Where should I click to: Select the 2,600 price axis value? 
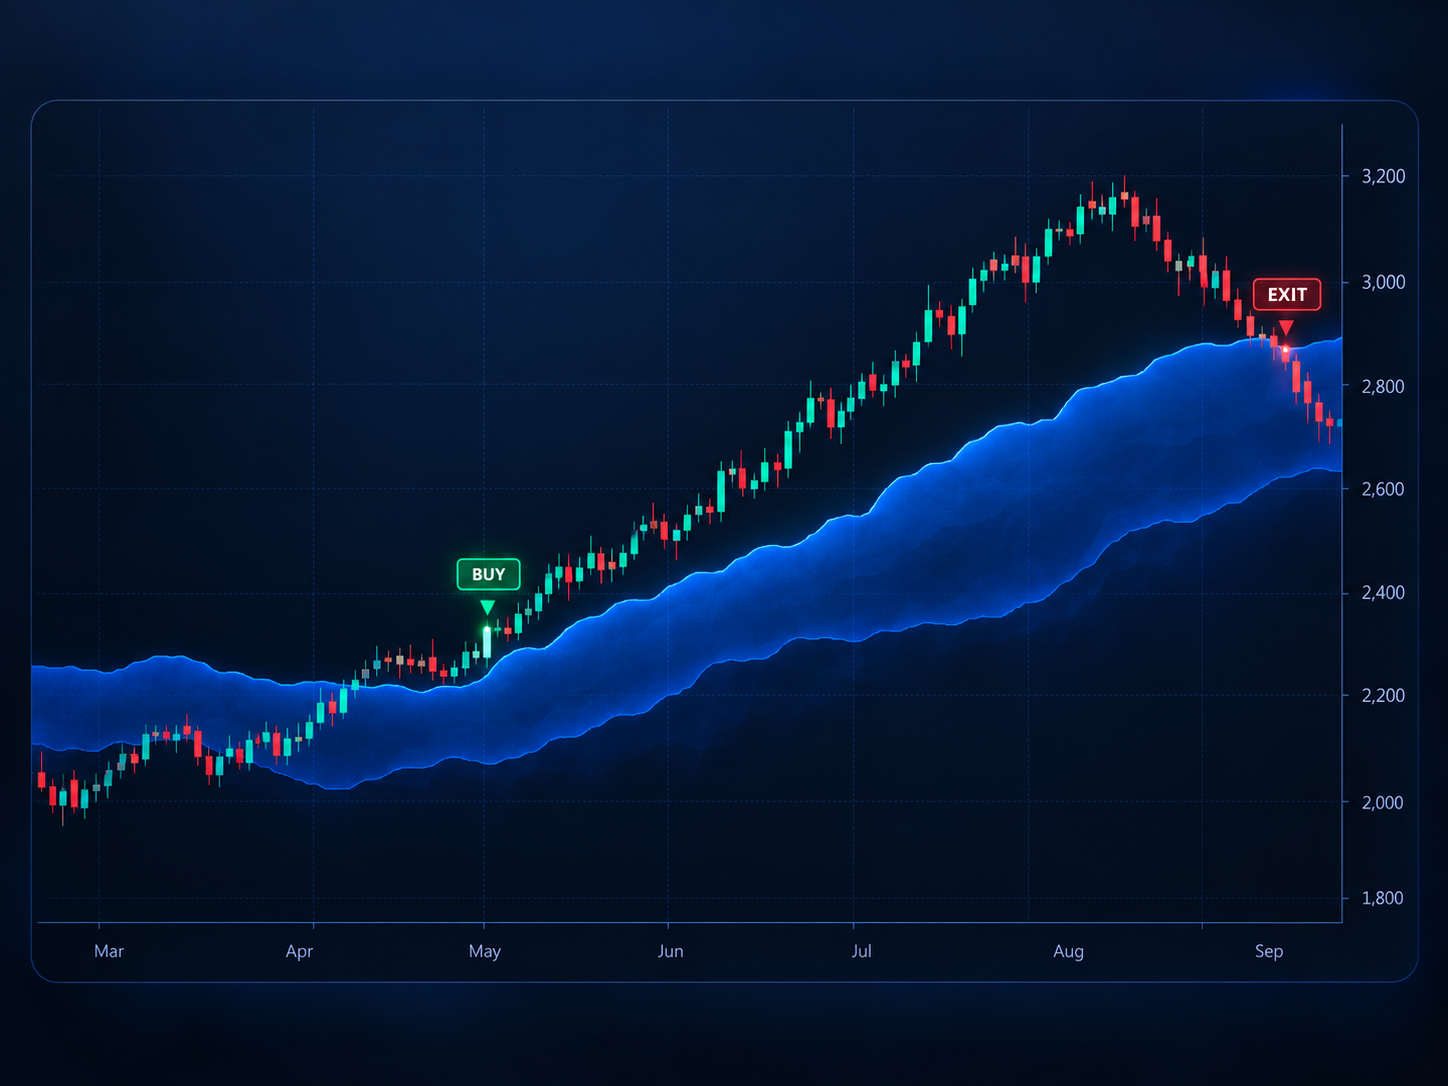(x=1383, y=489)
